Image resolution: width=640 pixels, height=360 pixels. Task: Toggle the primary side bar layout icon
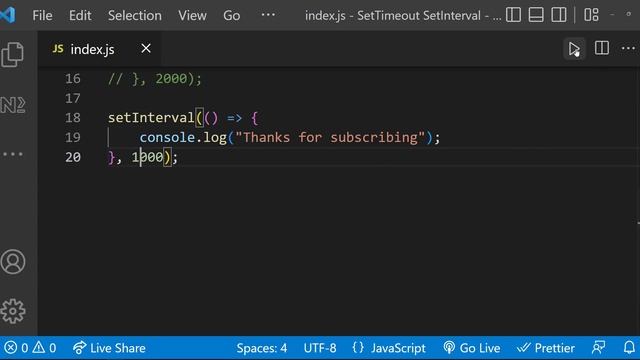point(513,15)
